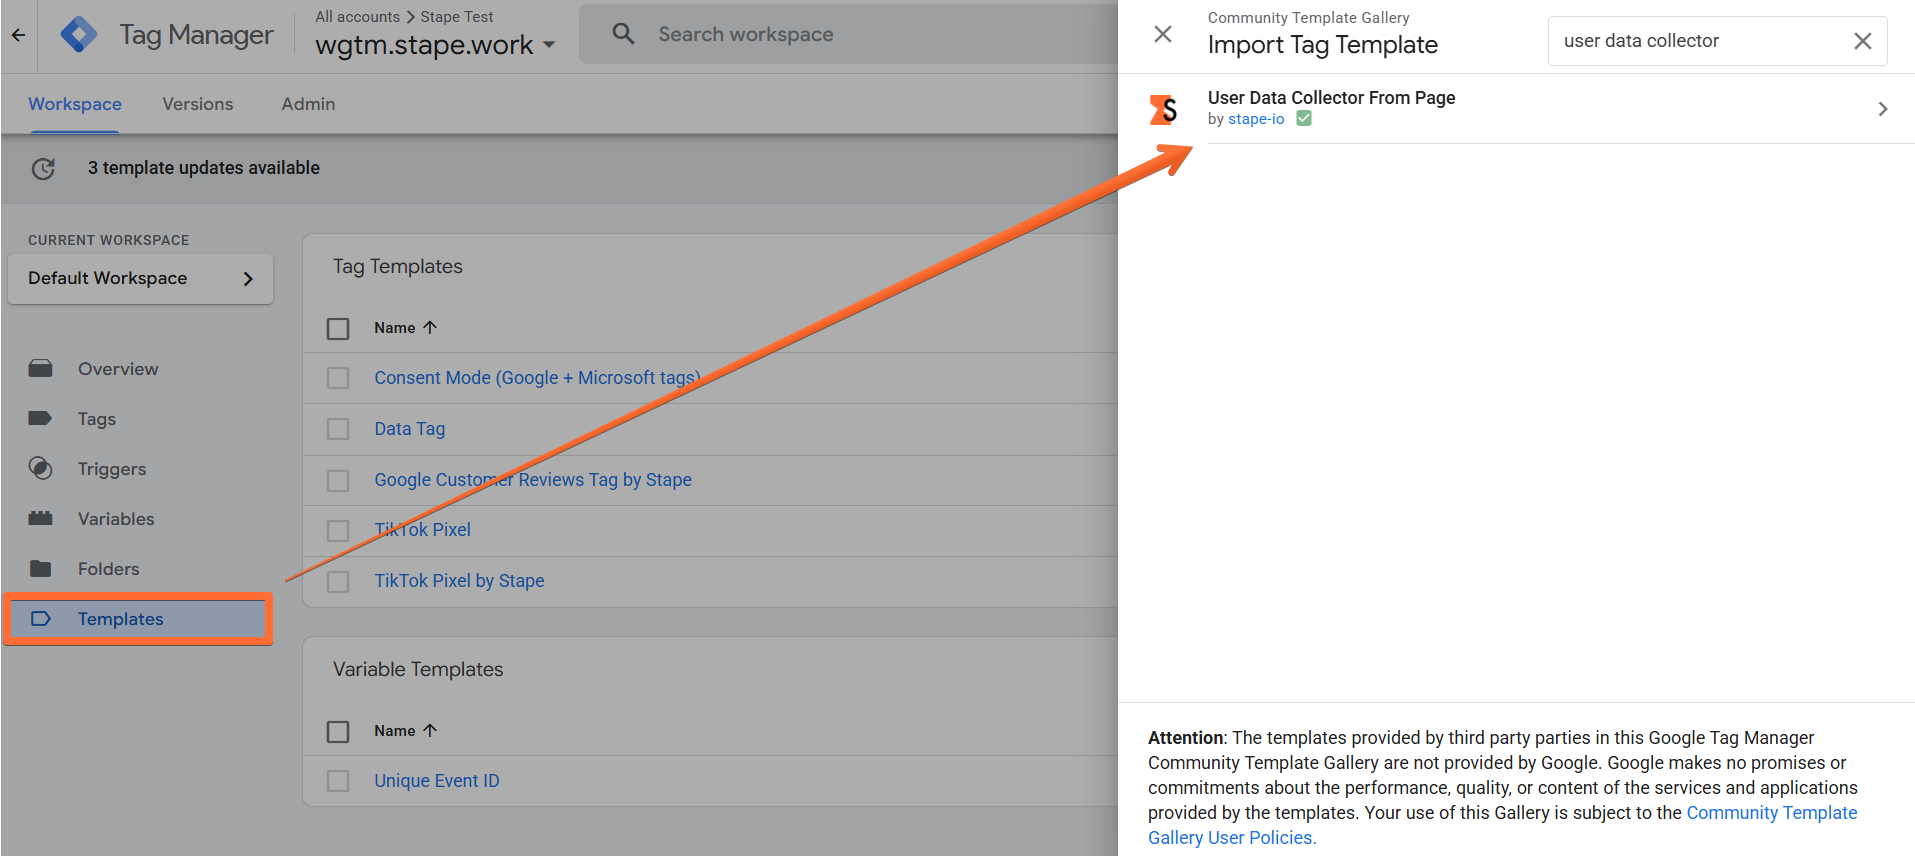This screenshot has width=1915, height=856.
Task: Check the Data Tag checkbox
Action: [x=338, y=429]
